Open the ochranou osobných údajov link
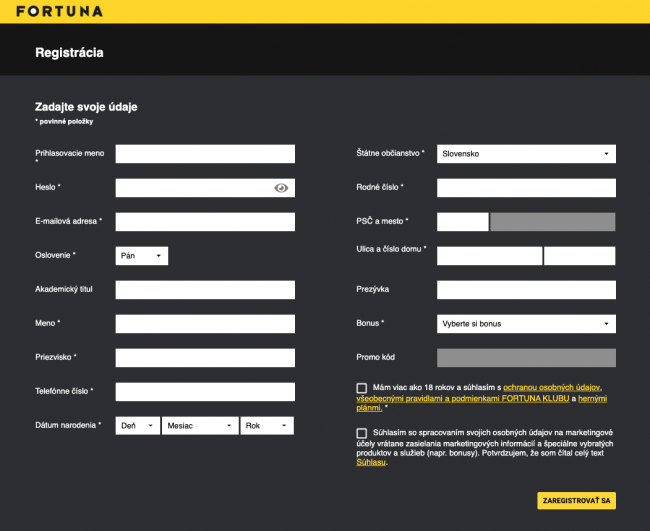Viewport: 650px width, 531px height. coord(552,387)
